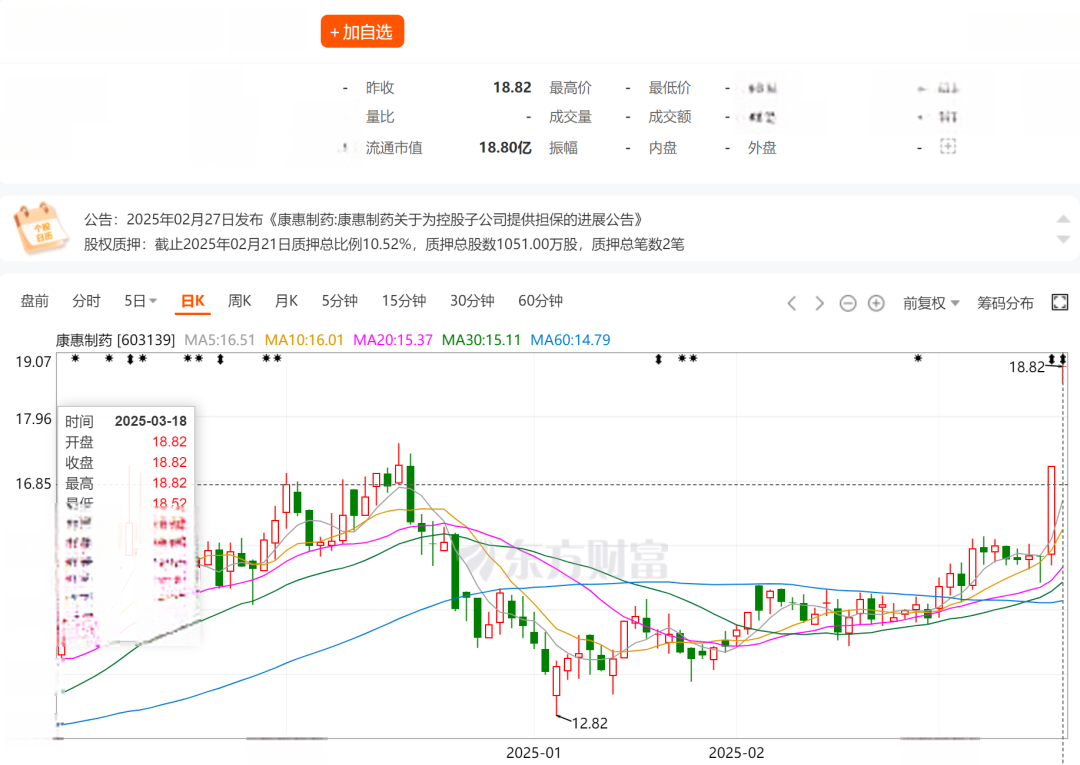The image size is (1080, 765).
Task: Select the 日K daily candlestick tab
Action: point(192,301)
